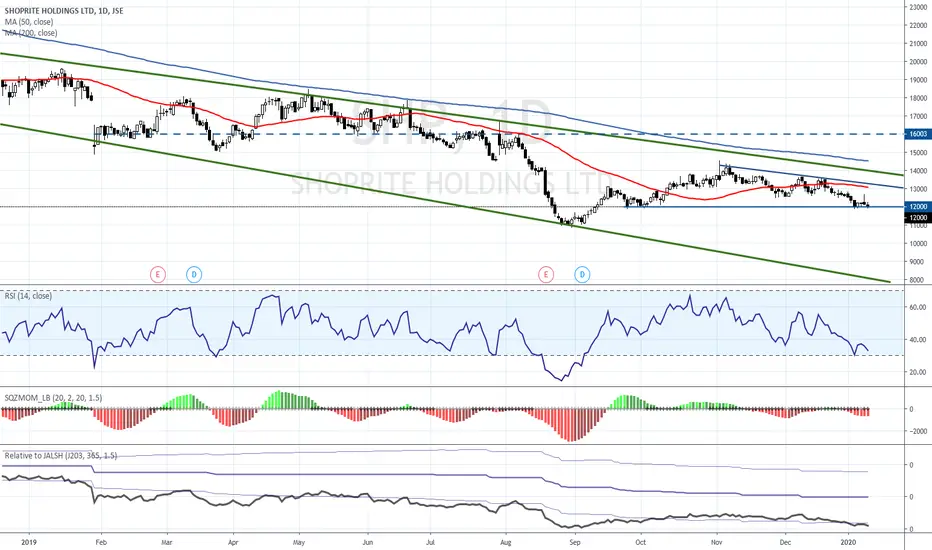
Task: Select the Relative to JALSH indicator legend
Action: (x=61, y=455)
